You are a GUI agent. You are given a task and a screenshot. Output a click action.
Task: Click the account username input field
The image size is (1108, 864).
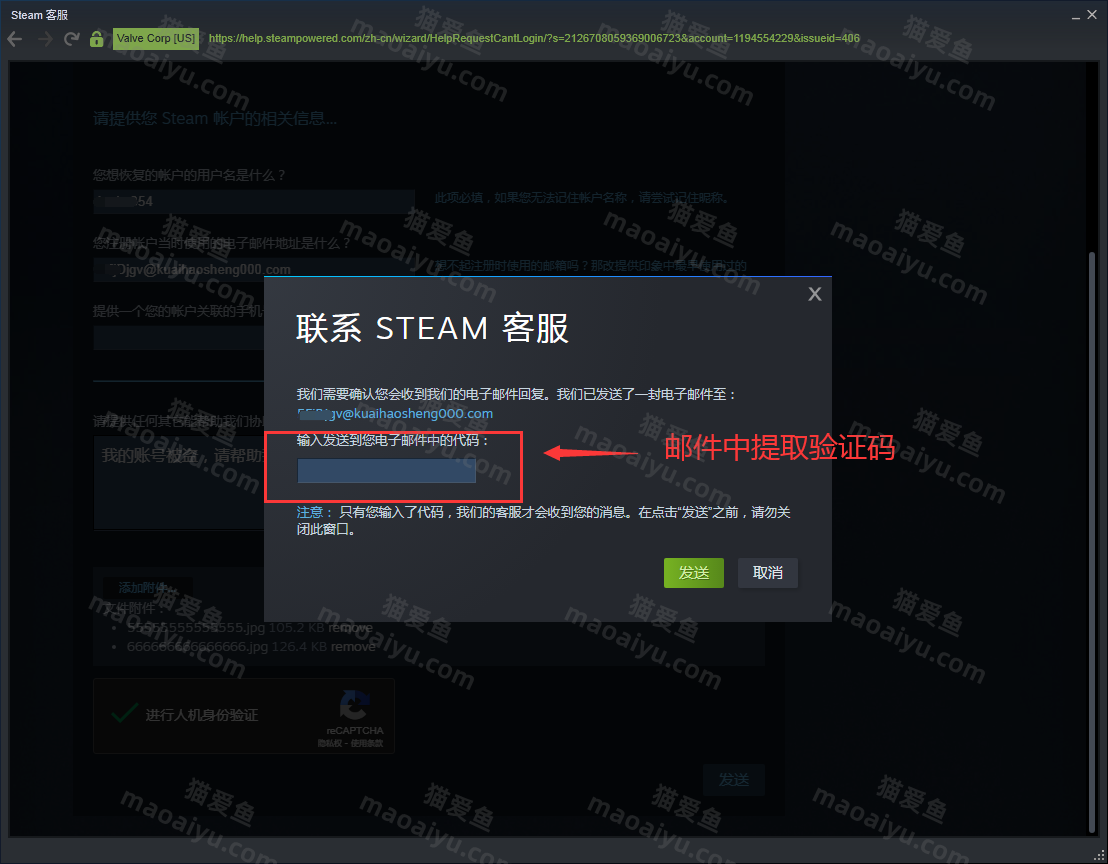253,201
